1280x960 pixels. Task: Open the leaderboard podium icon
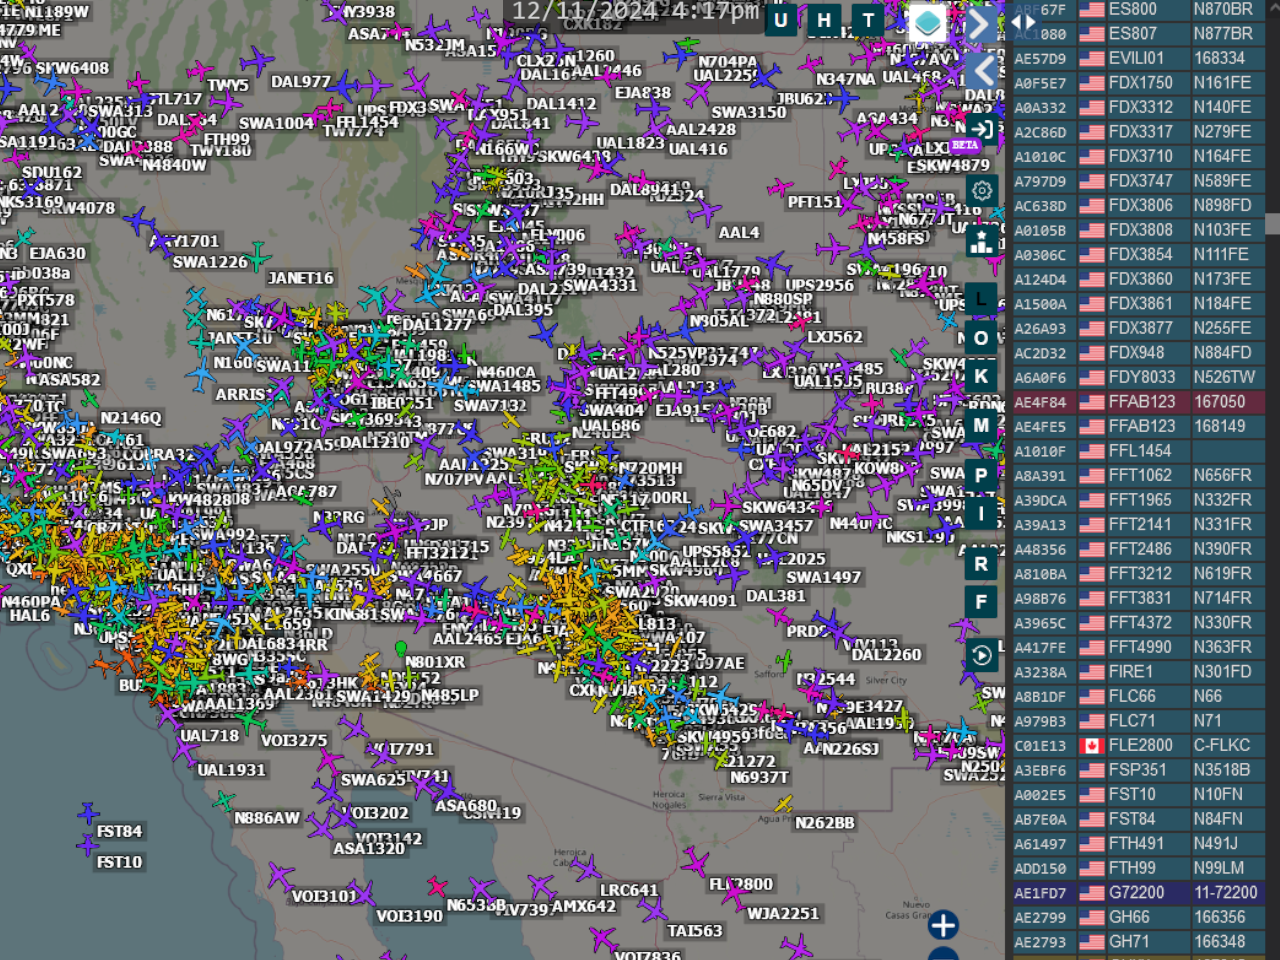[982, 241]
